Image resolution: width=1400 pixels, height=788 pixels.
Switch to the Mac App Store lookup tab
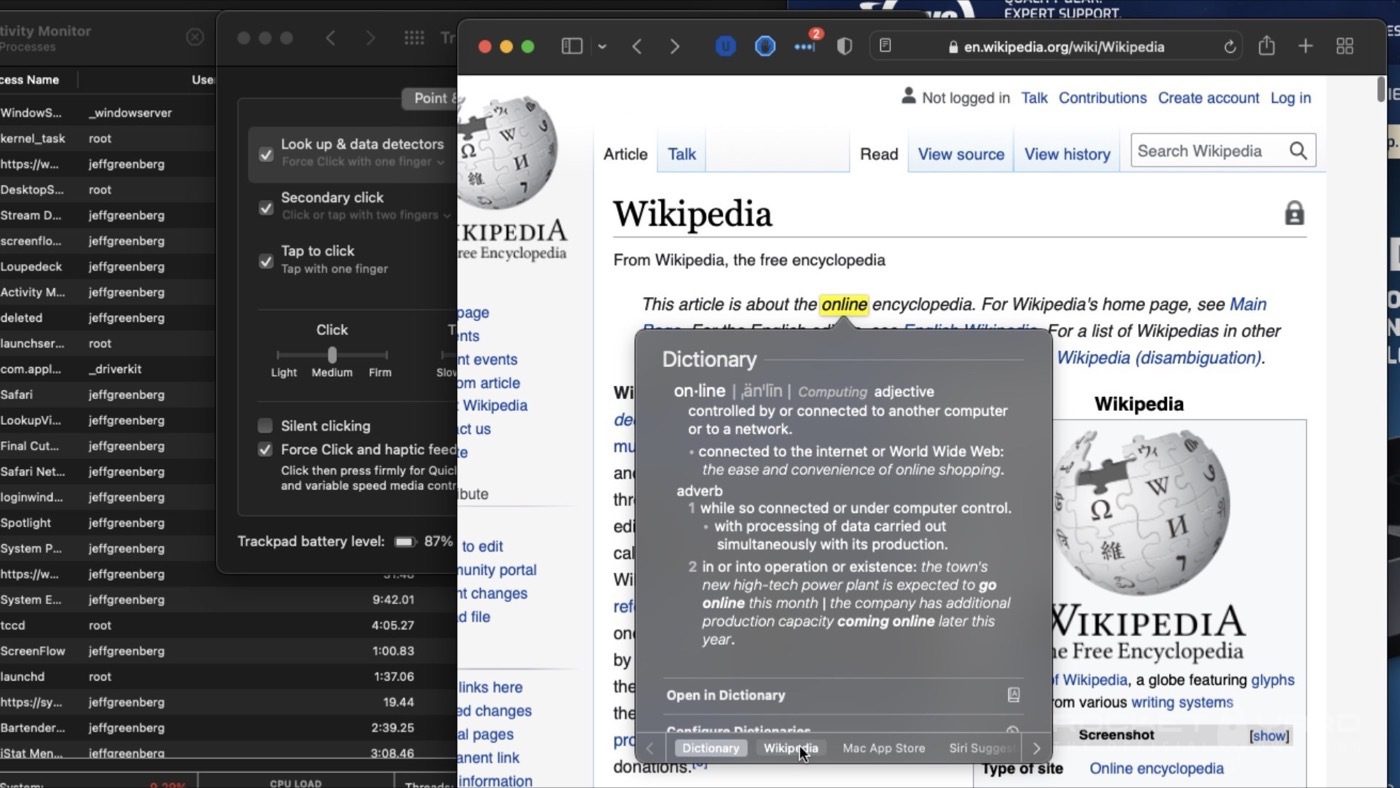coord(883,748)
